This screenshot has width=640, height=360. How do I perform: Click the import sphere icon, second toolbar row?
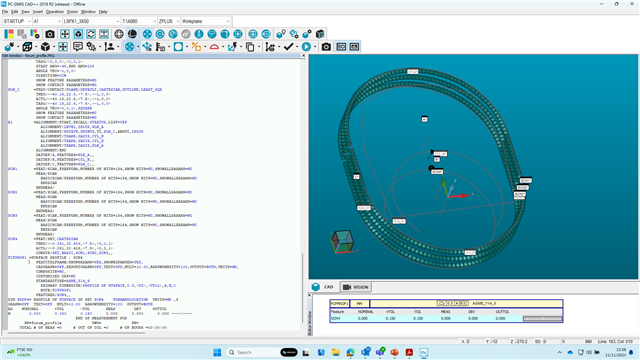click(x=9, y=47)
